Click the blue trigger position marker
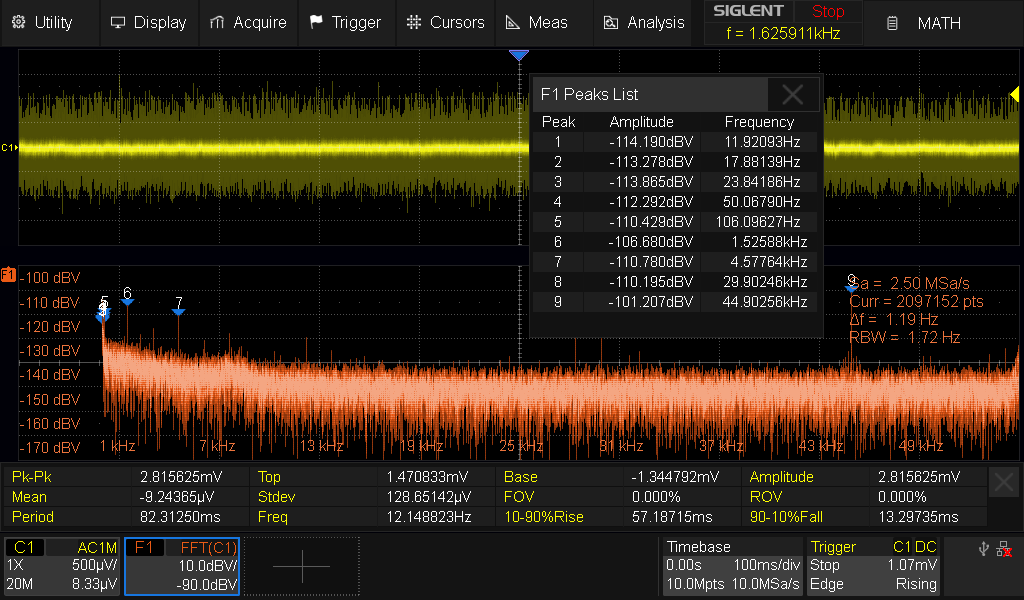The width and height of the screenshot is (1024, 600). click(x=518, y=56)
